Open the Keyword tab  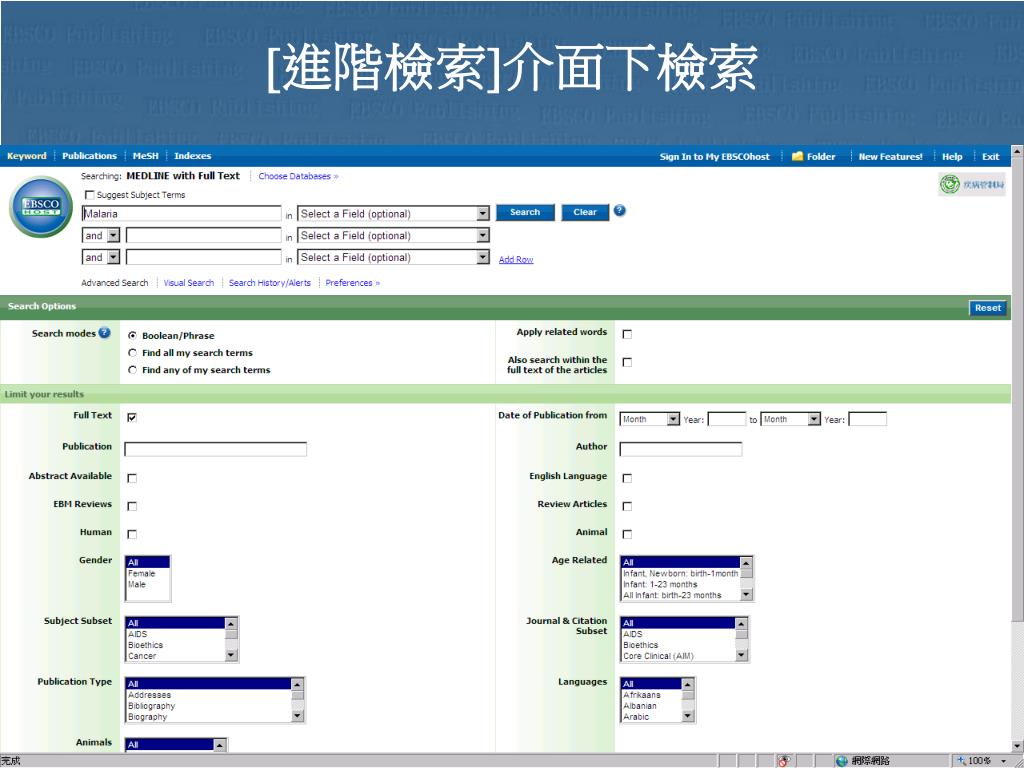pos(27,156)
